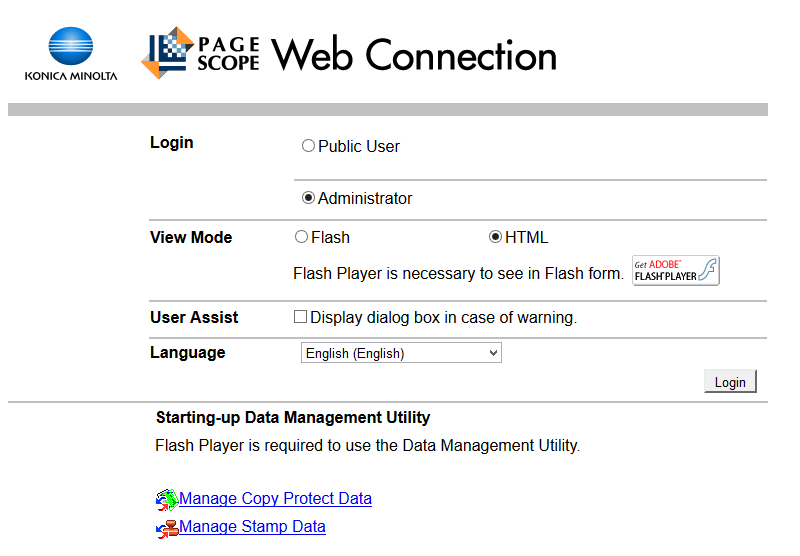Click the PageScope Web Connection logo
Viewport: 800px width, 556px height.
(200, 54)
